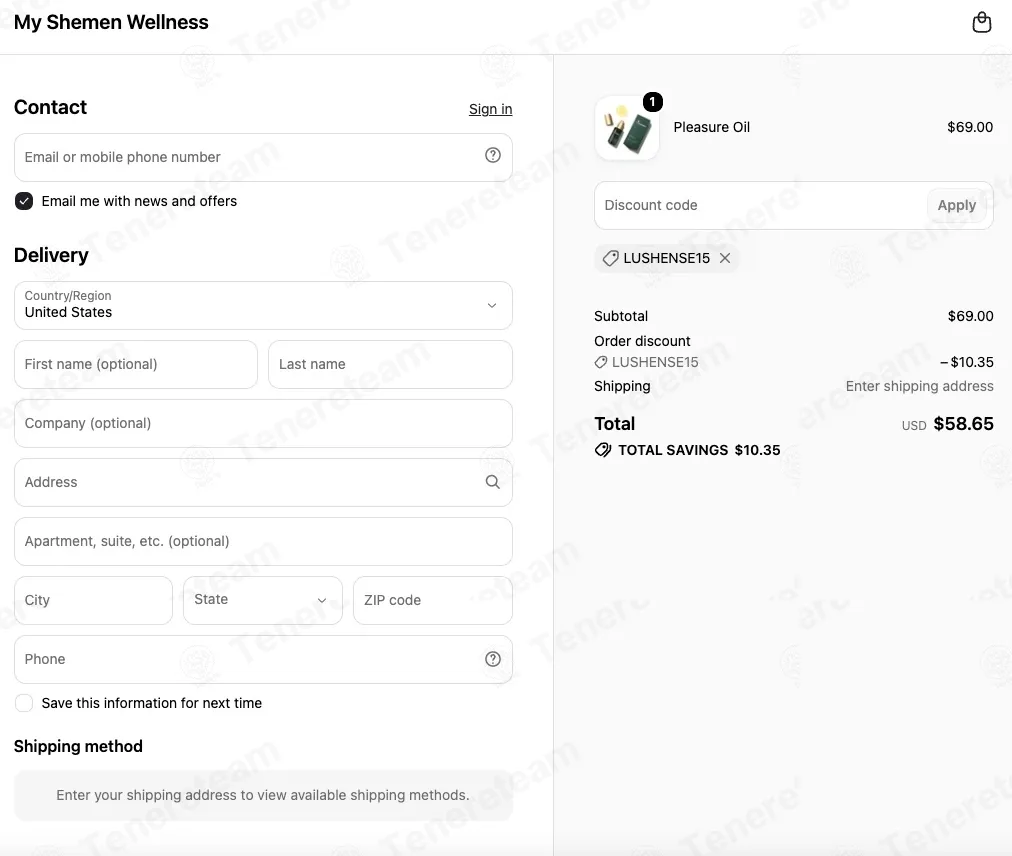Open the shopping bag cart icon
The image size is (1012, 856).
(982, 23)
